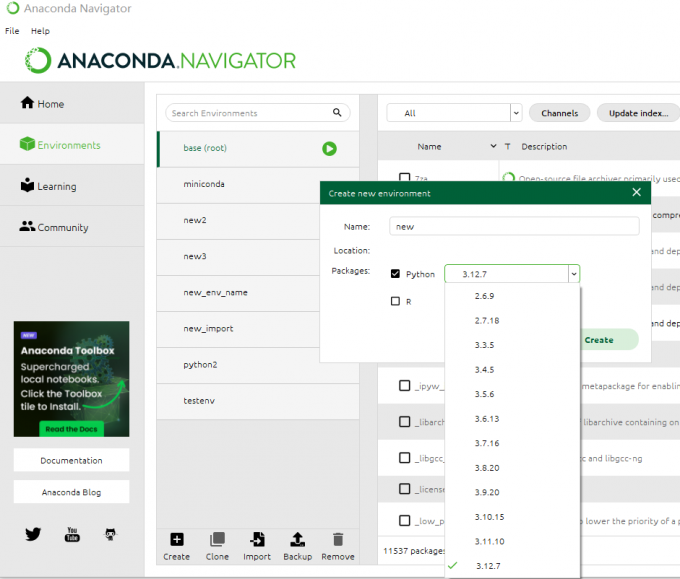Click the Clone environment icon
This screenshot has width=680, height=579.
coord(217,540)
